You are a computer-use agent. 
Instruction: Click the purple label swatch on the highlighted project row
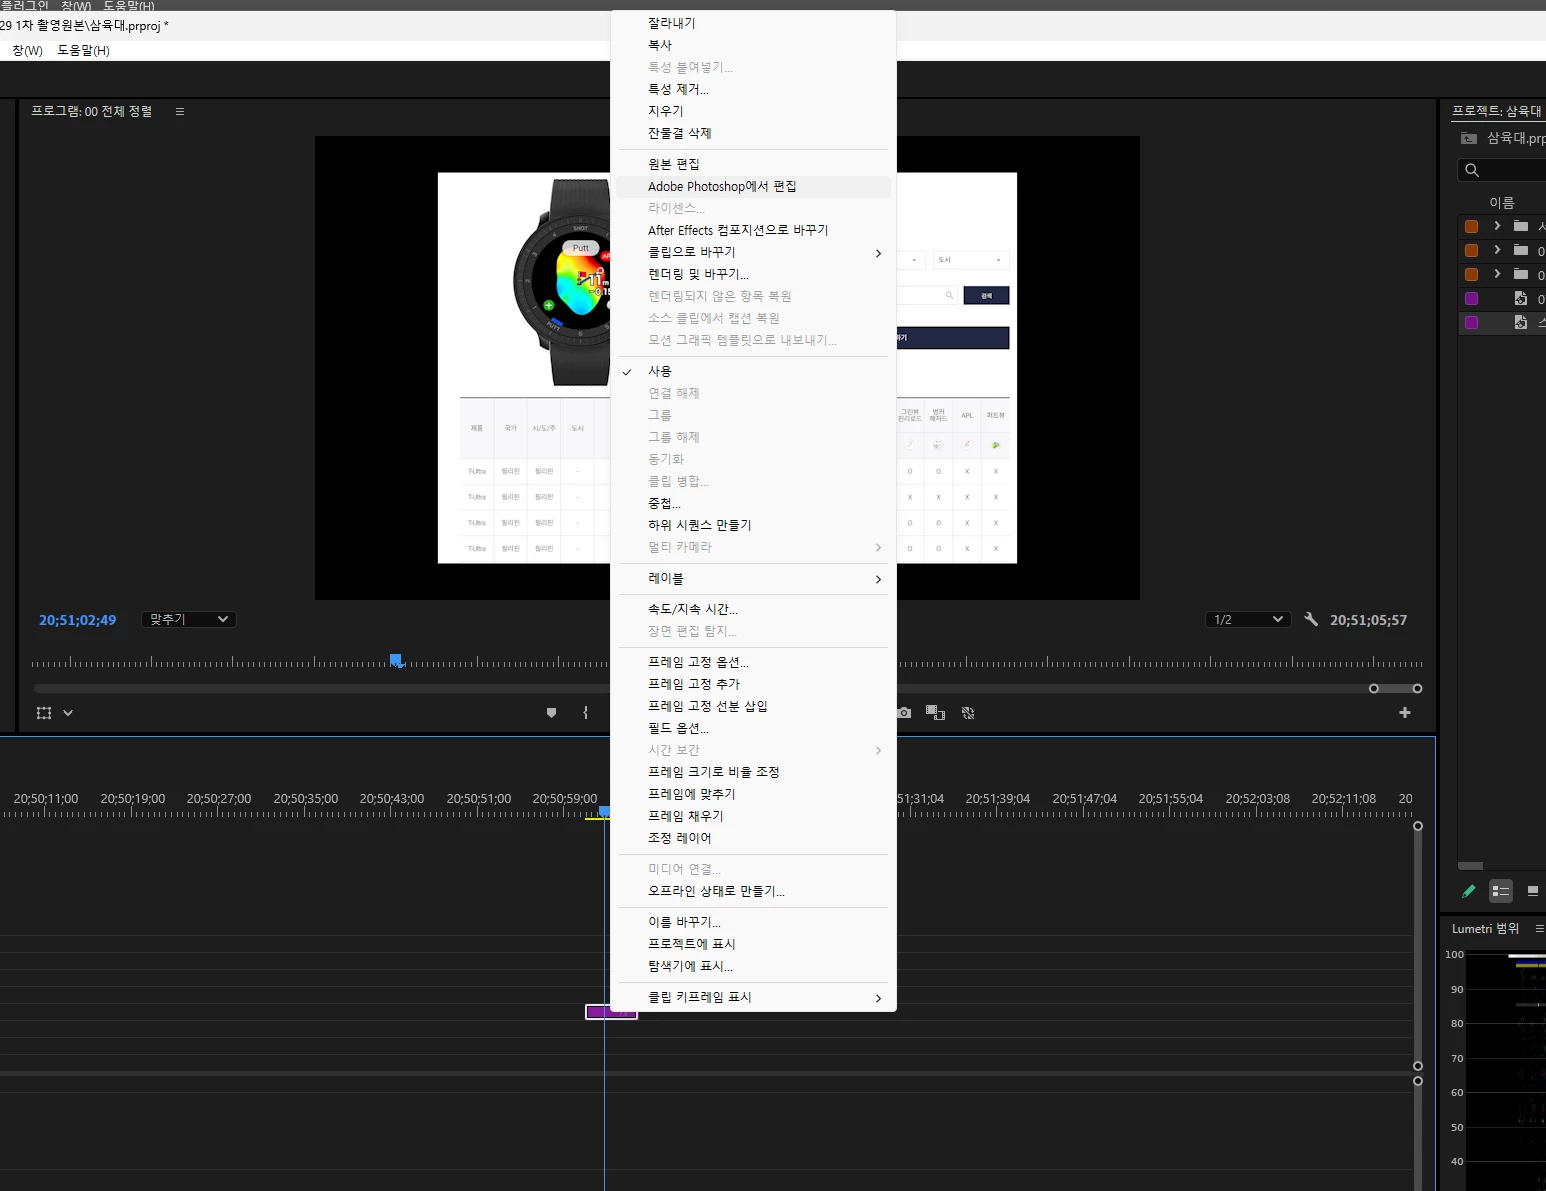(x=1471, y=322)
